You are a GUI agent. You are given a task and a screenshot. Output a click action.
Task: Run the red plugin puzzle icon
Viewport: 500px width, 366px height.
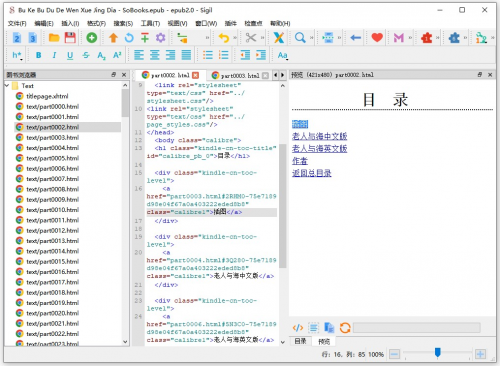click(x=426, y=38)
